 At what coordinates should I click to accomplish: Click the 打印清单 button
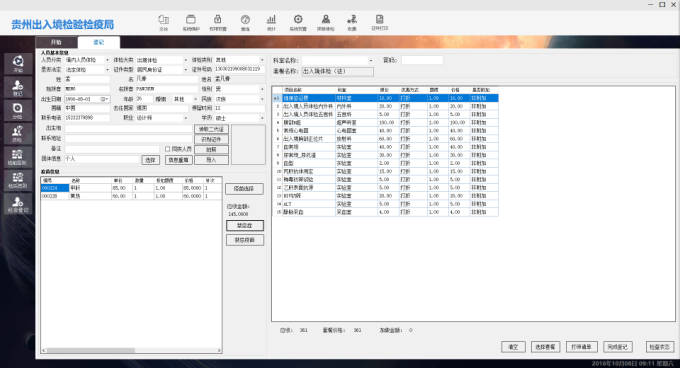(581, 347)
